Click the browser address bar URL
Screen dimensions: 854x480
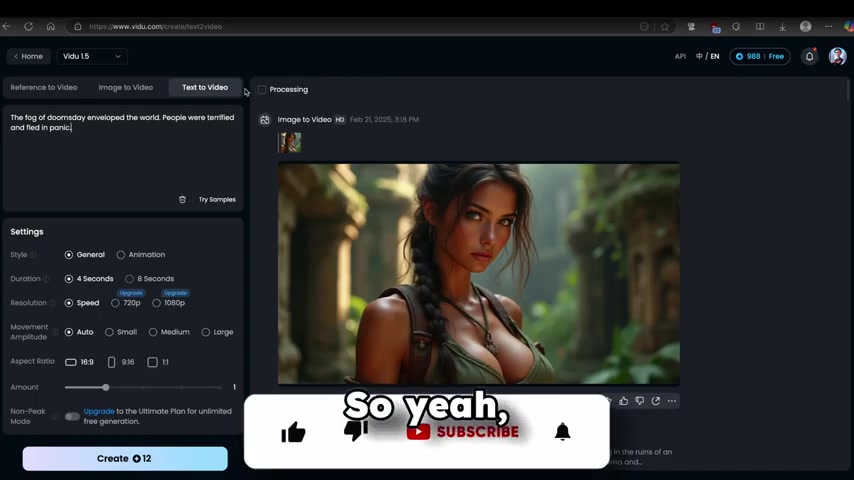point(155,26)
